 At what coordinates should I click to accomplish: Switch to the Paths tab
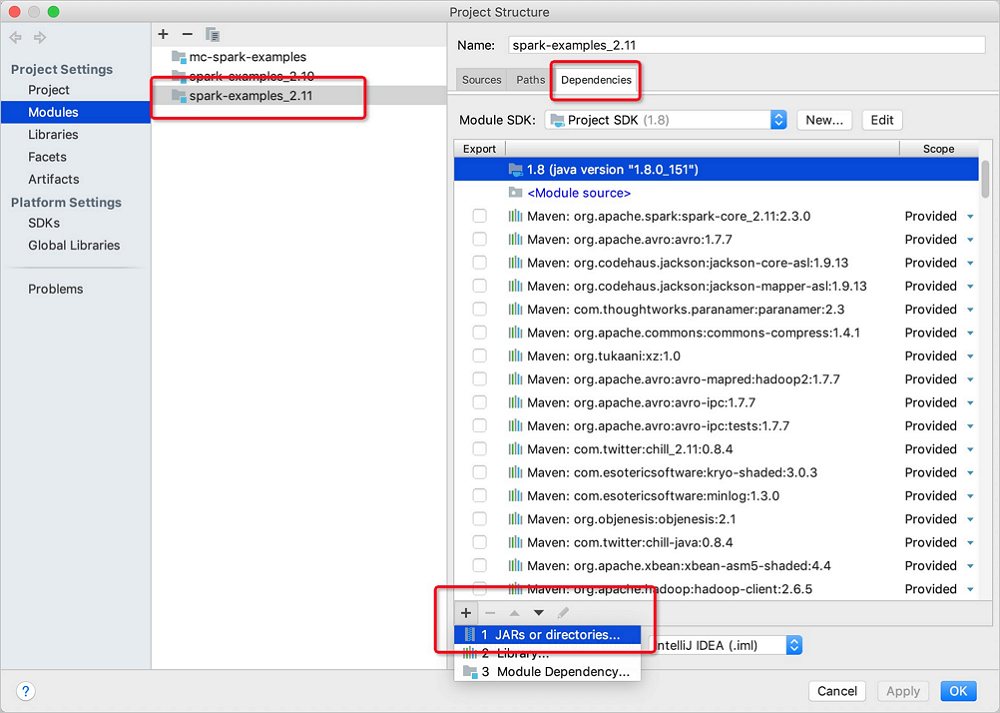point(530,80)
